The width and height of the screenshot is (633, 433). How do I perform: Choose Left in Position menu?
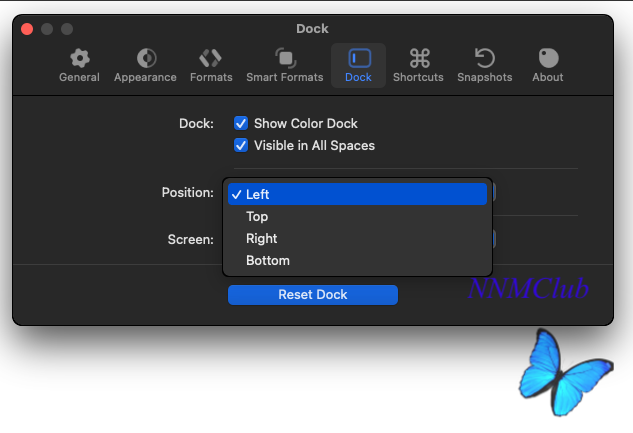click(357, 194)
